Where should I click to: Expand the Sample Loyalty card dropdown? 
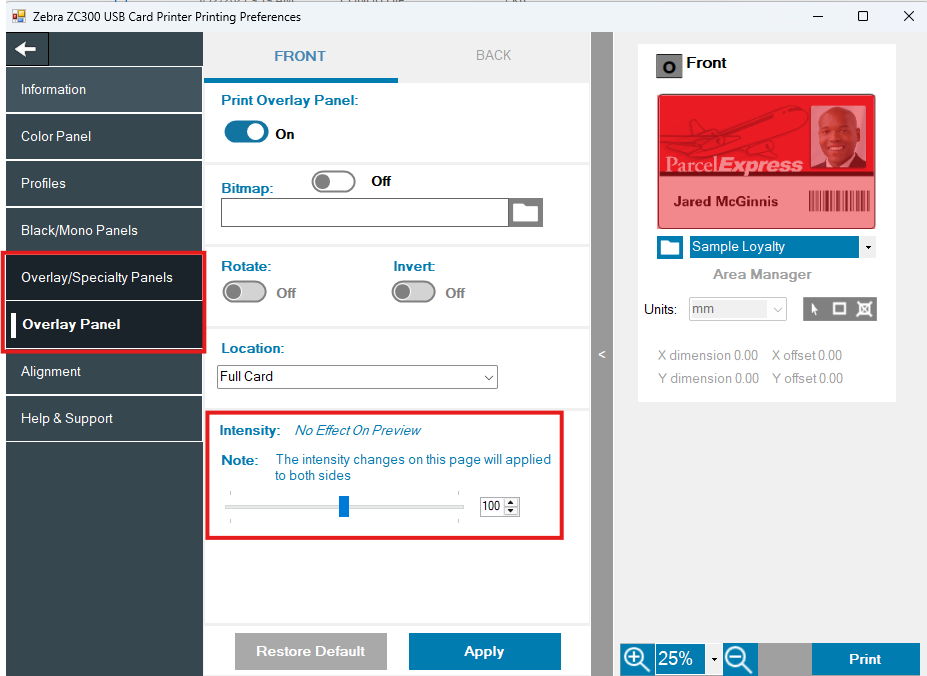pyautogui.click(x=868, y=247)
